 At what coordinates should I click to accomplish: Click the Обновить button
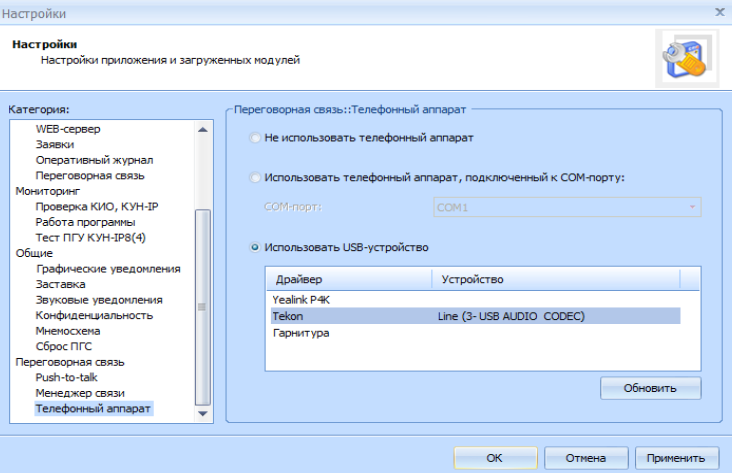click(650, 388)
